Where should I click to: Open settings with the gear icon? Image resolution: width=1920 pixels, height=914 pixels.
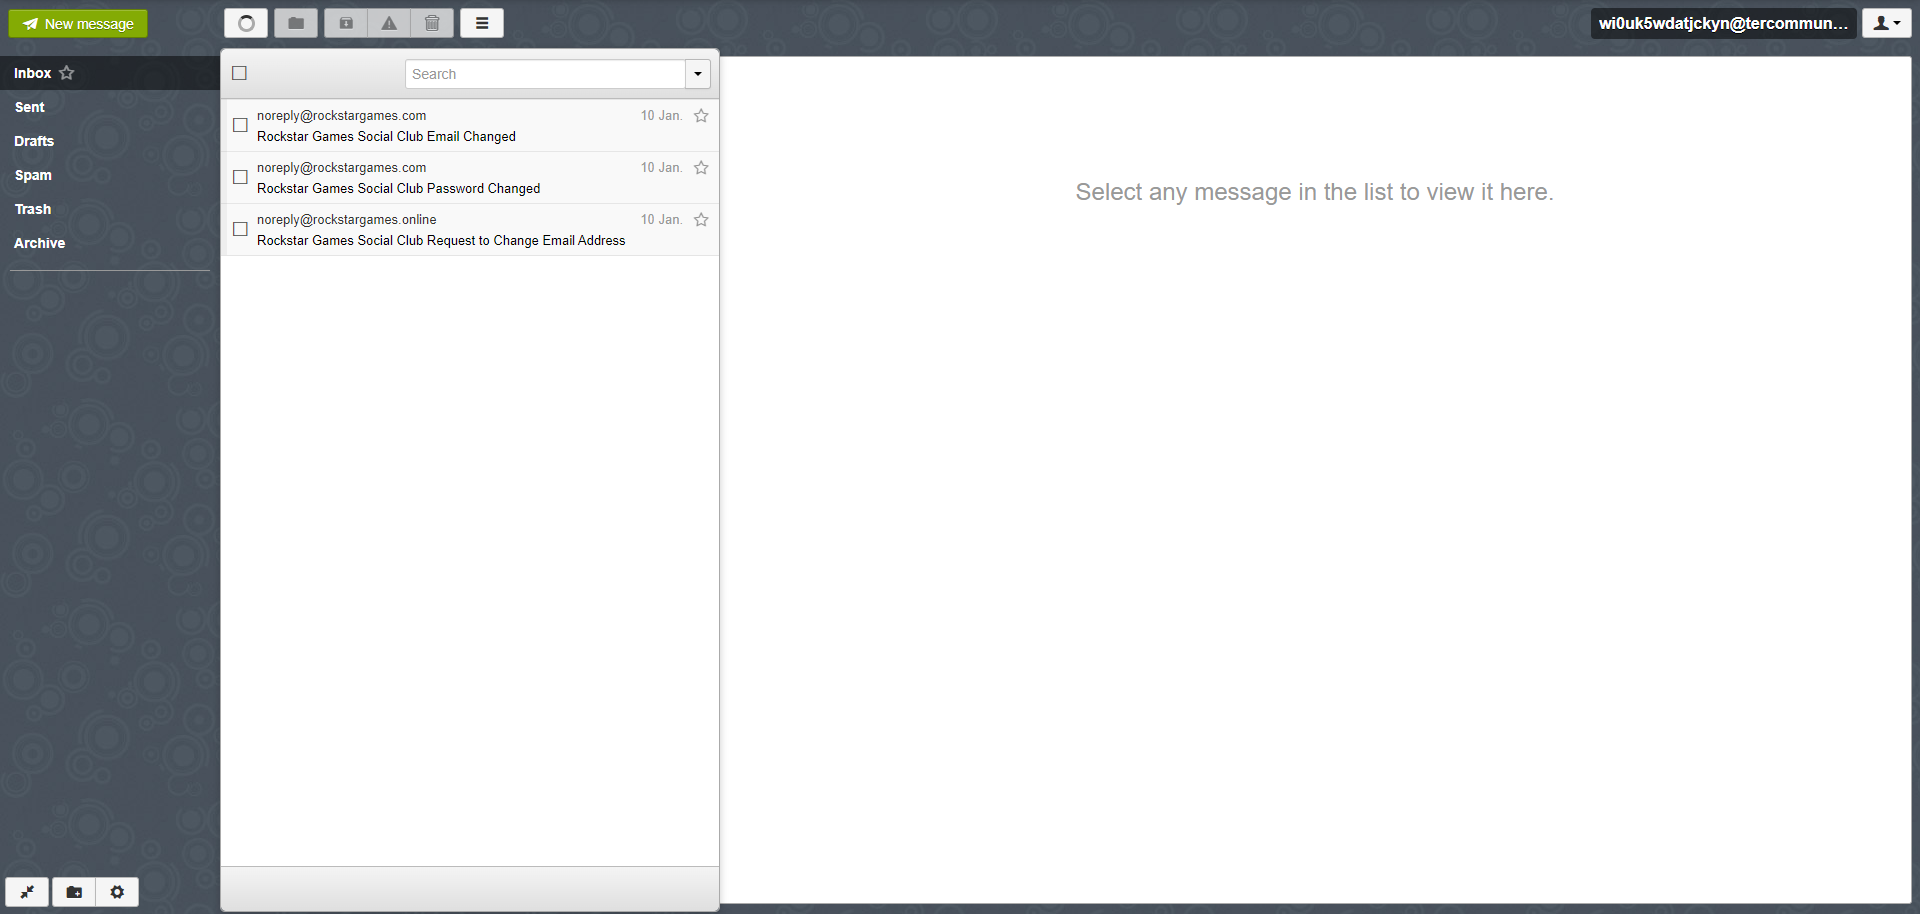(117, 892)
